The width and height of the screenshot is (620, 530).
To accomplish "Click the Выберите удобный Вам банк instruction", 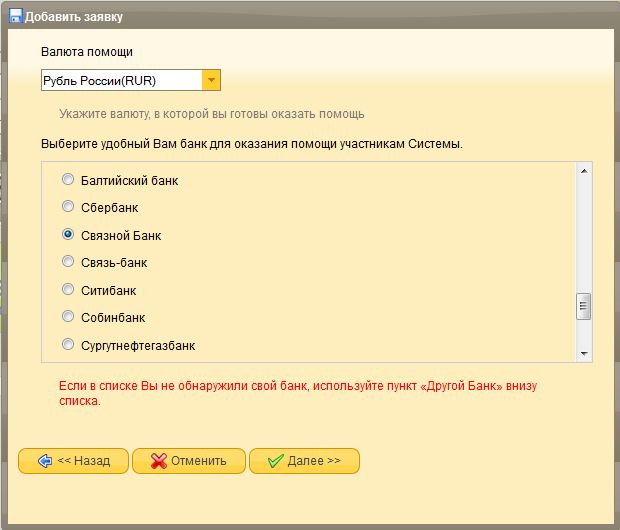I will click(252, 144).
